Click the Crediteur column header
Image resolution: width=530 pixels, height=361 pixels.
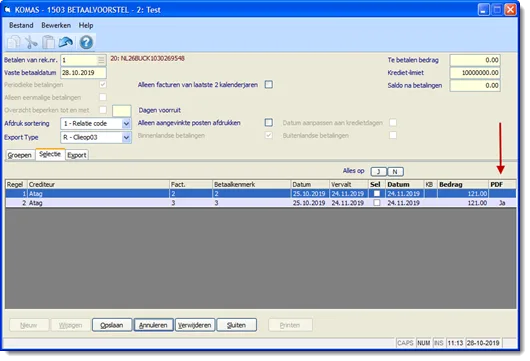[98, 185]
